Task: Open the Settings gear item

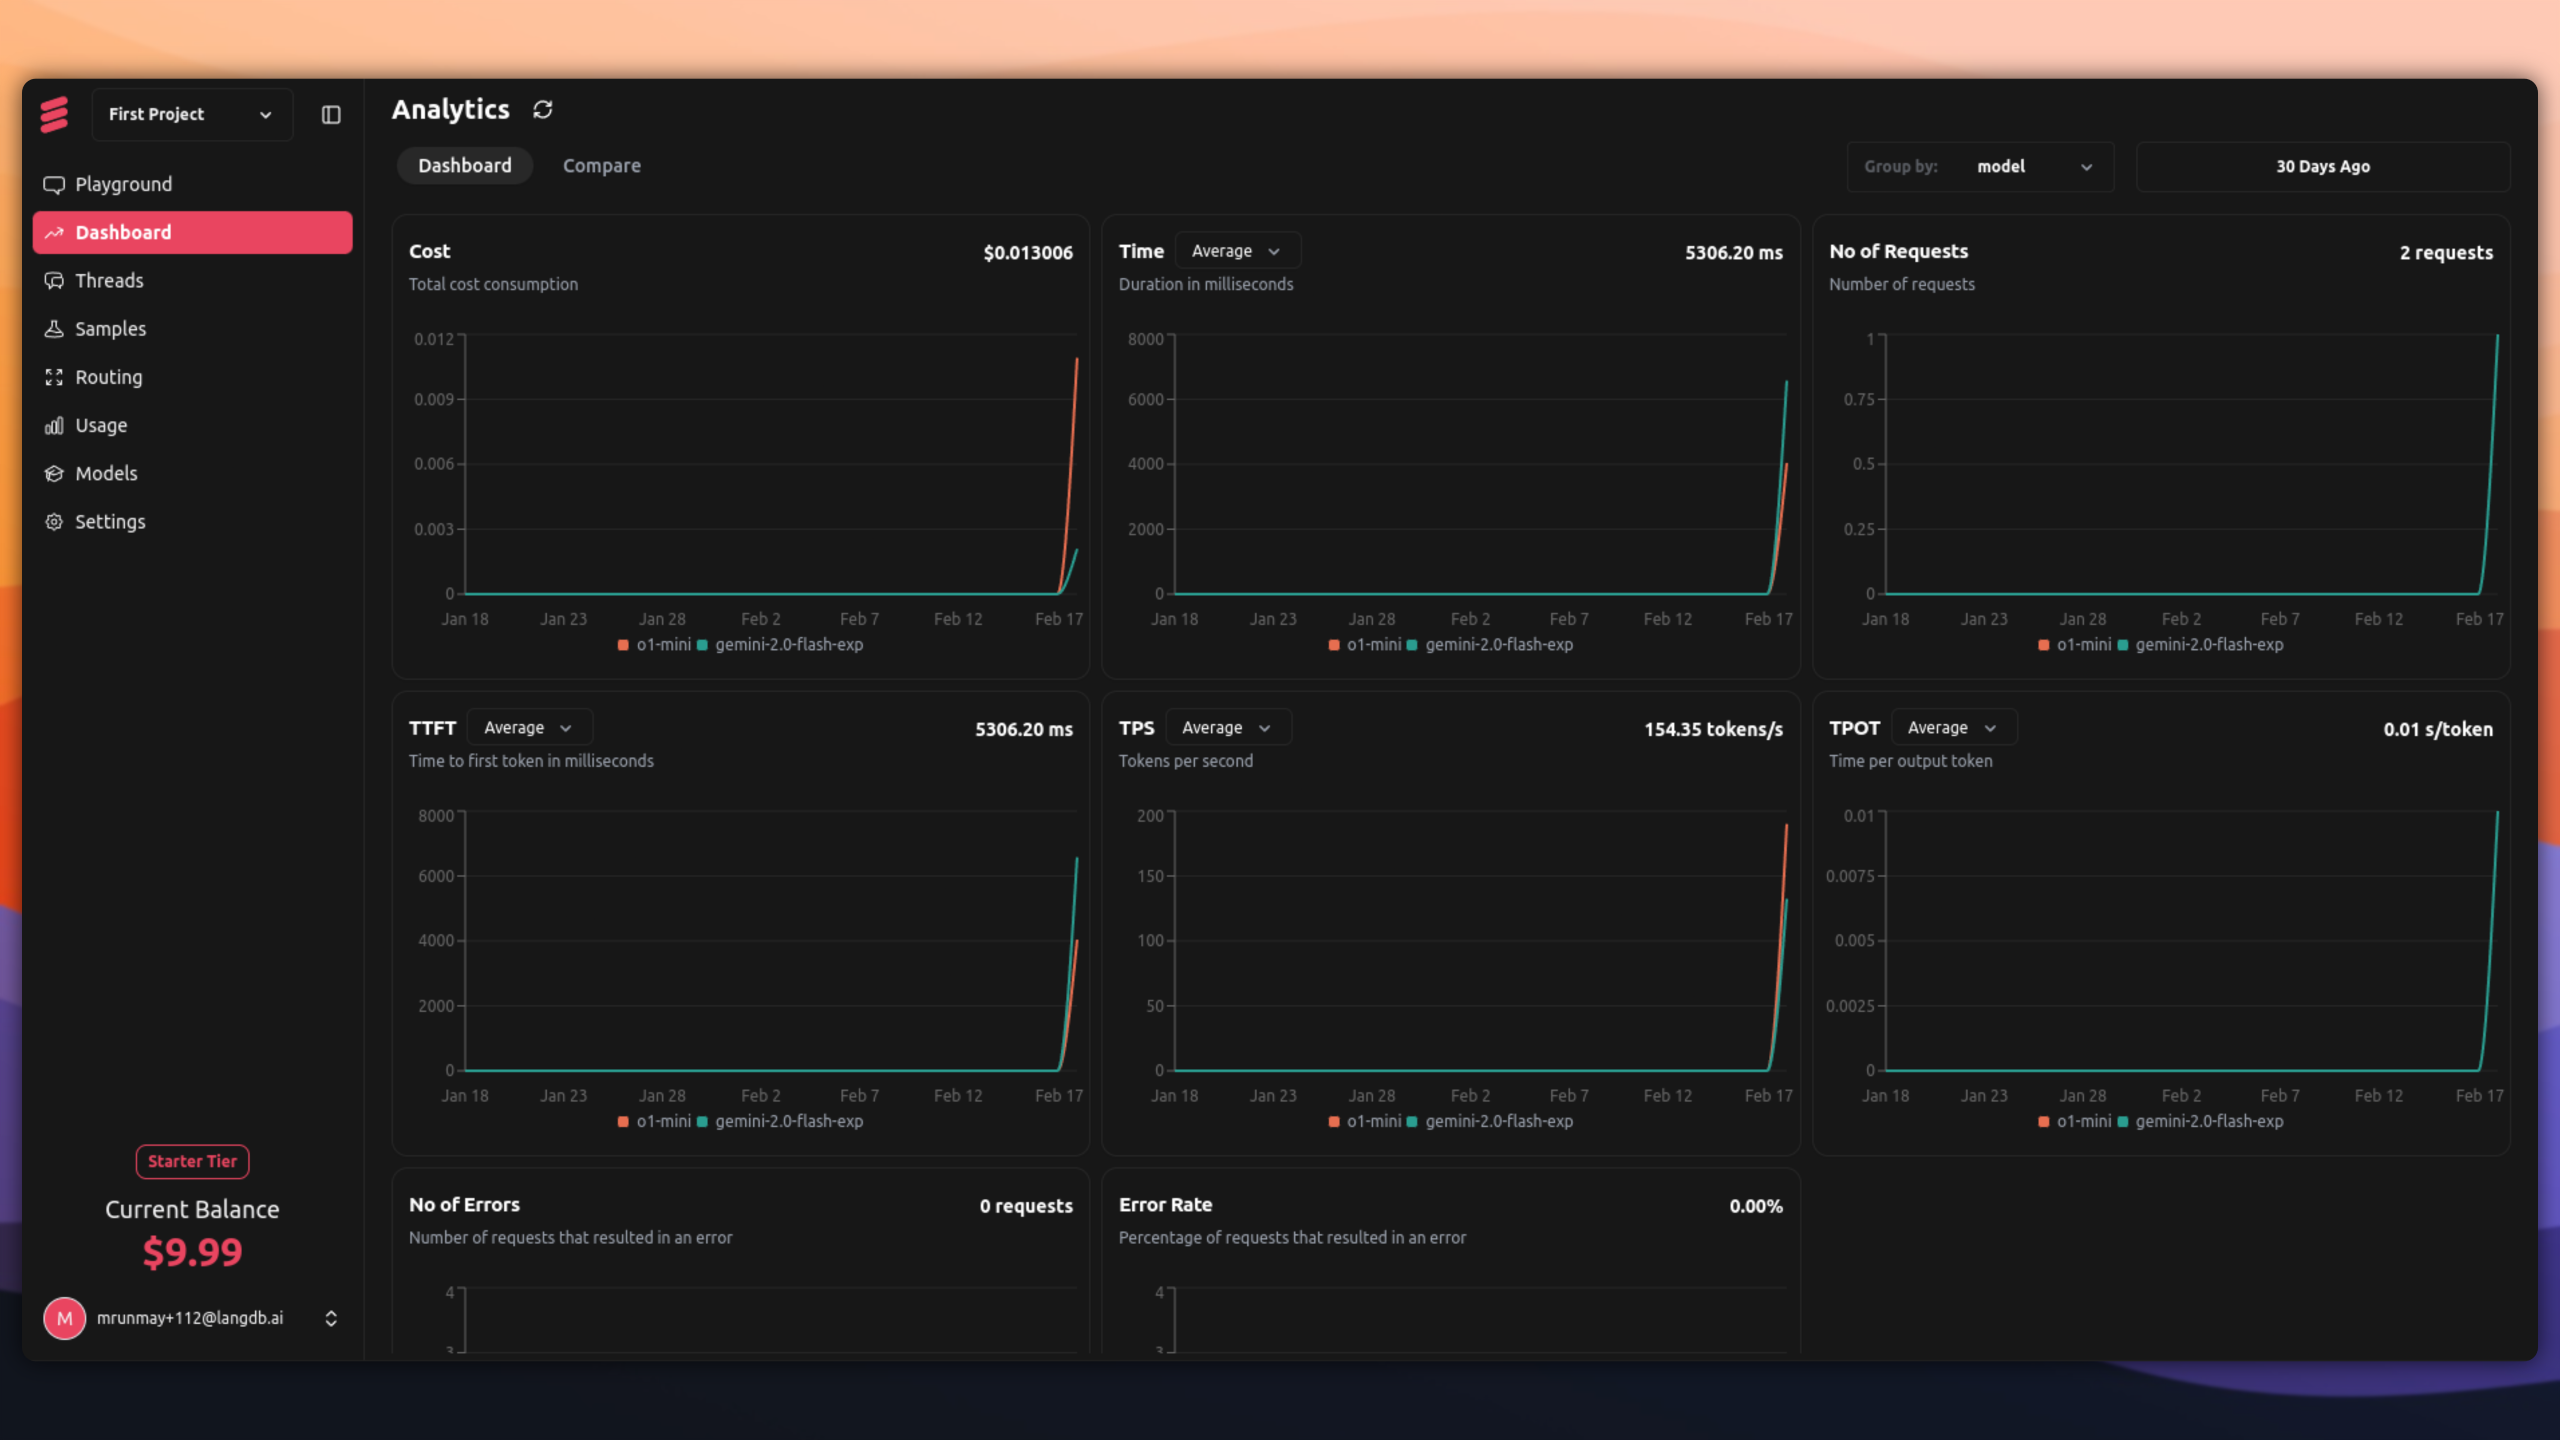Action: tap(109, 522)
